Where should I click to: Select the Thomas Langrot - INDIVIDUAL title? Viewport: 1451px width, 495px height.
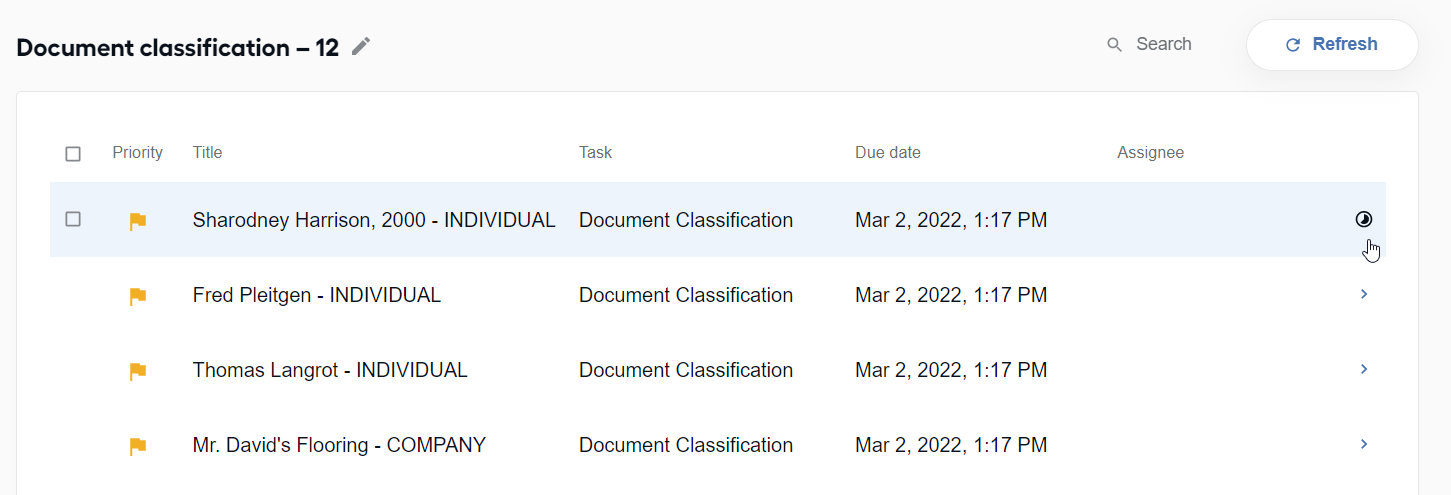[330, 370]
